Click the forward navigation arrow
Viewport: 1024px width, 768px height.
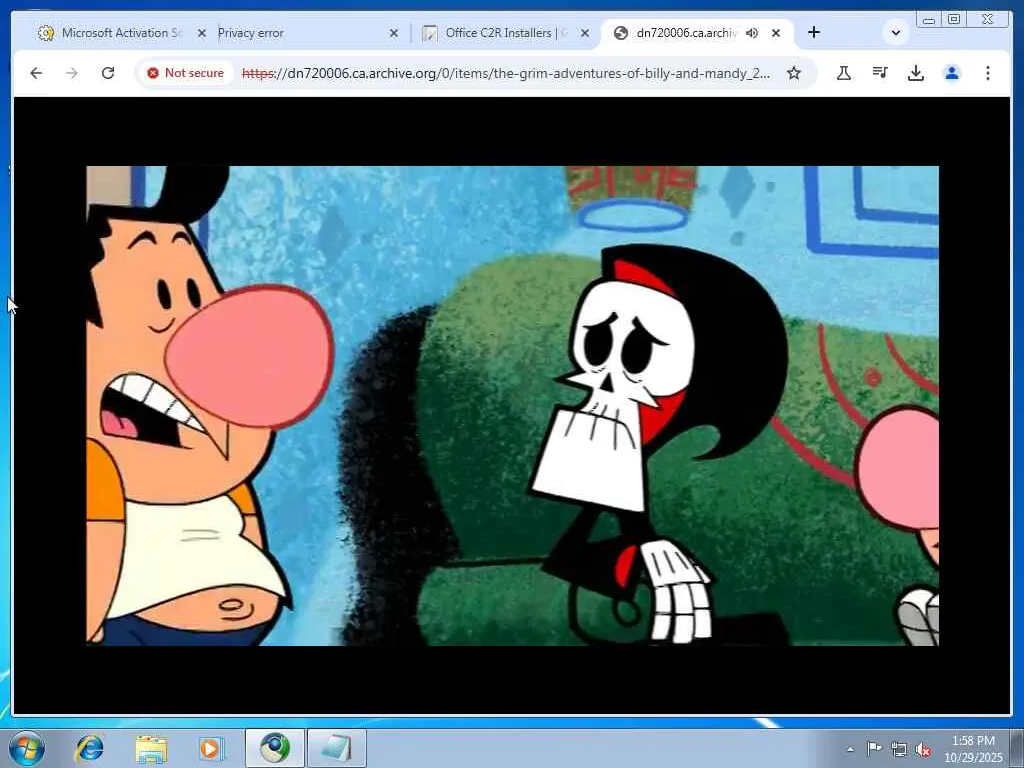coord(72,73)
